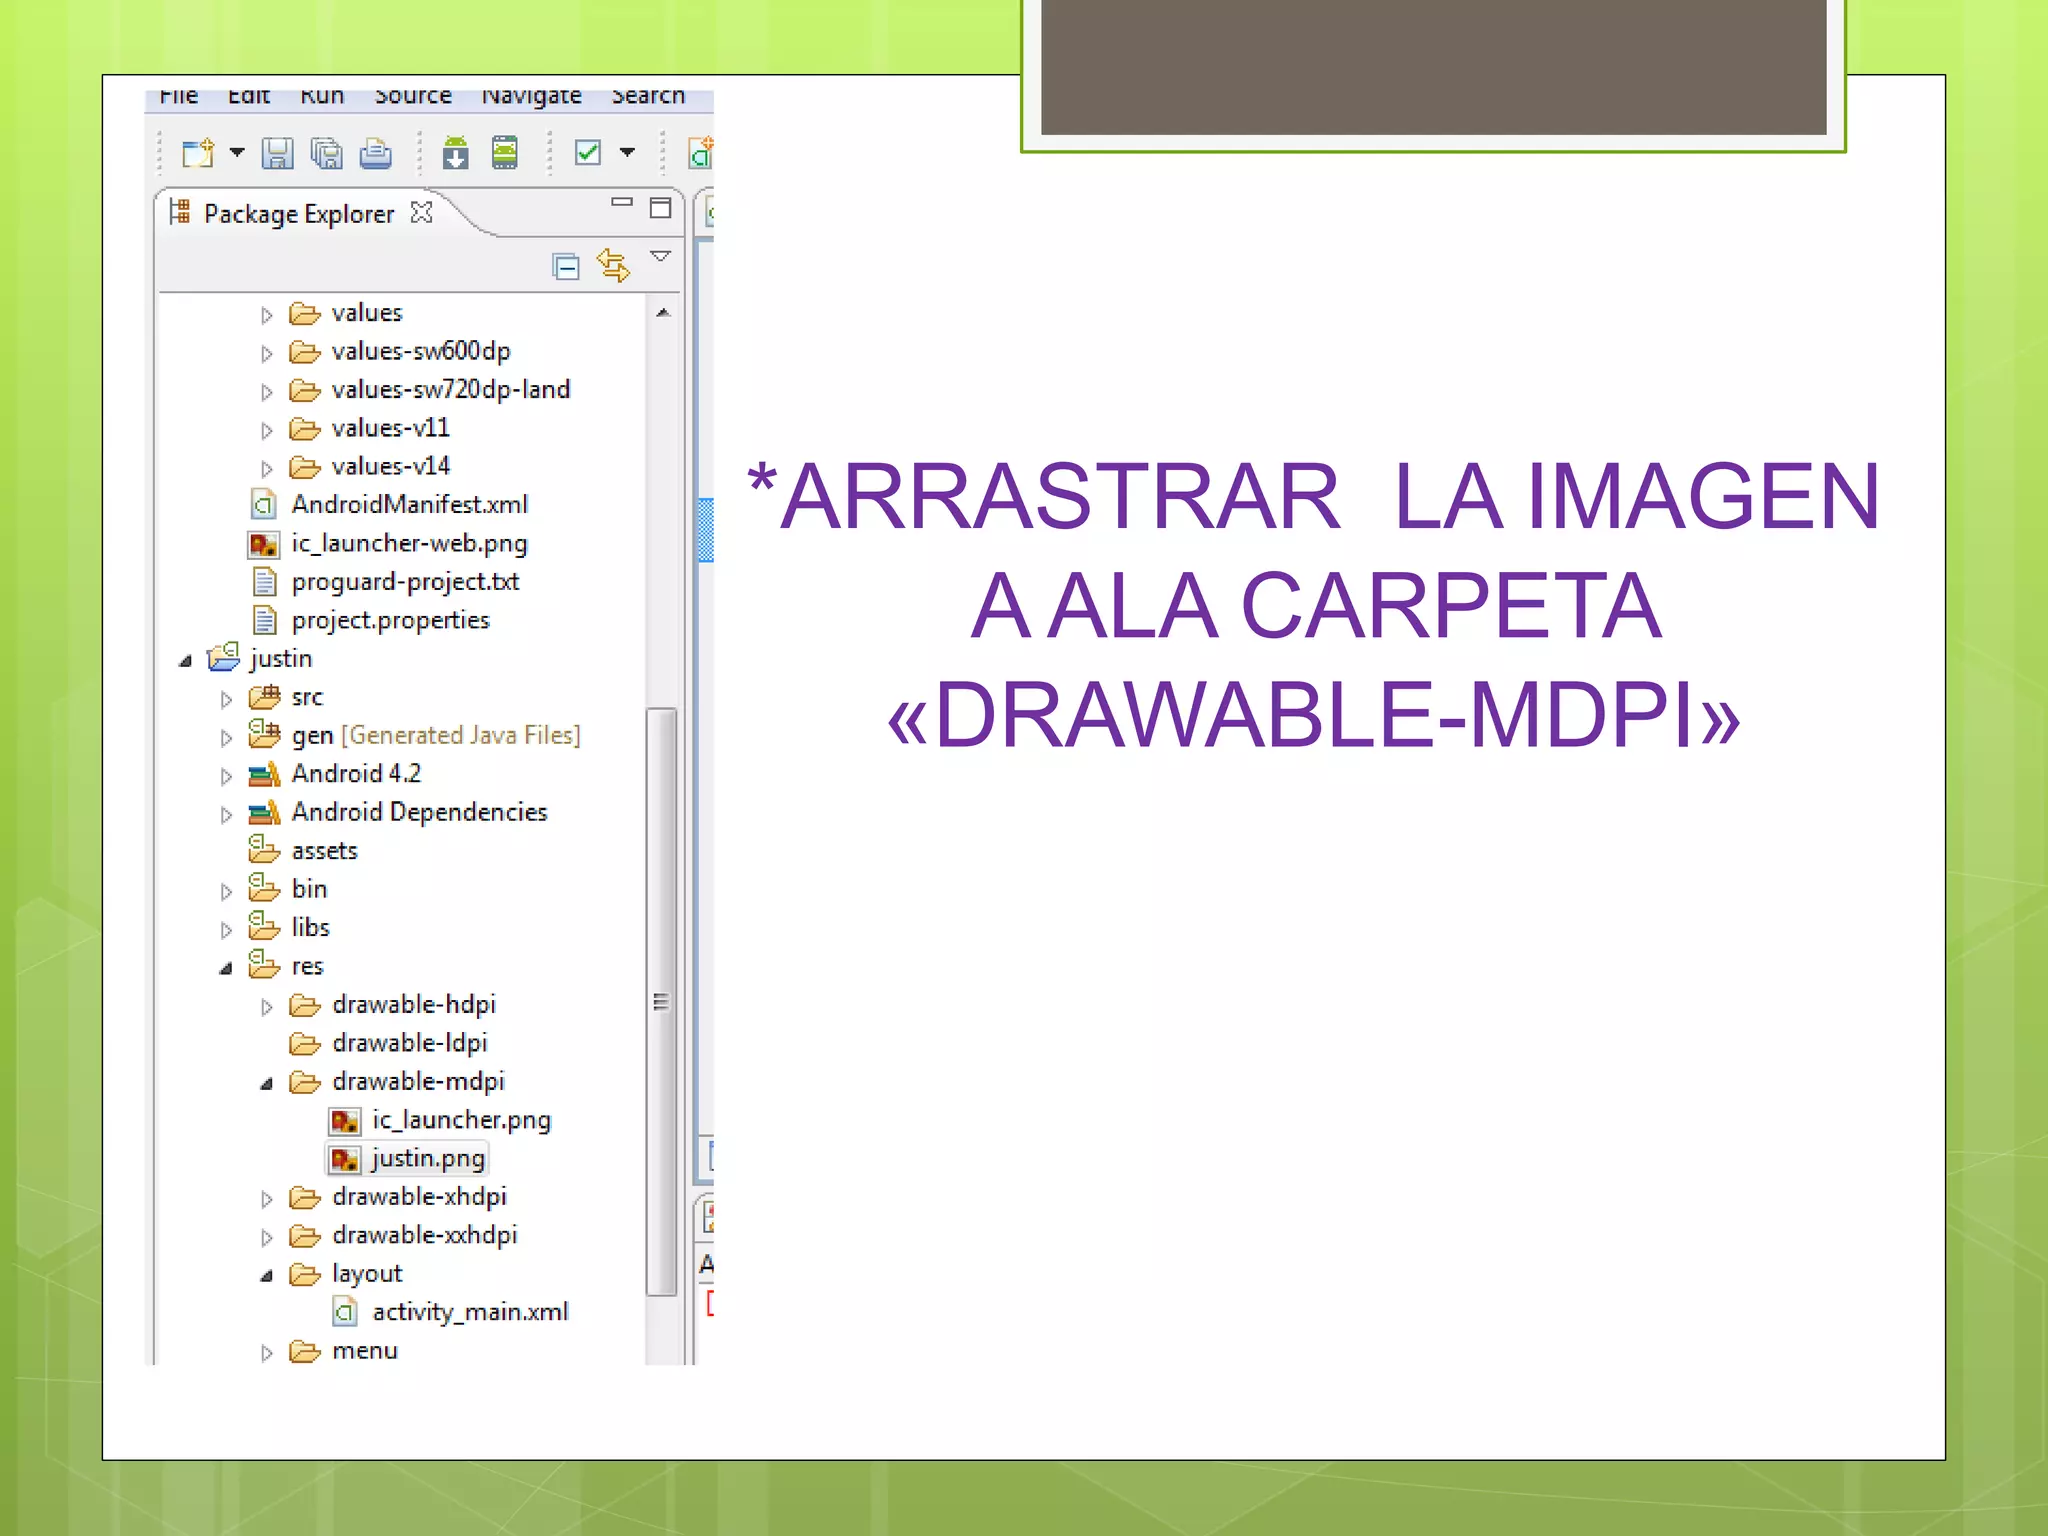The height and width of the screenshot is (1536, 2048).
Task: Open the Navigate menu
Action: point(531,96)
